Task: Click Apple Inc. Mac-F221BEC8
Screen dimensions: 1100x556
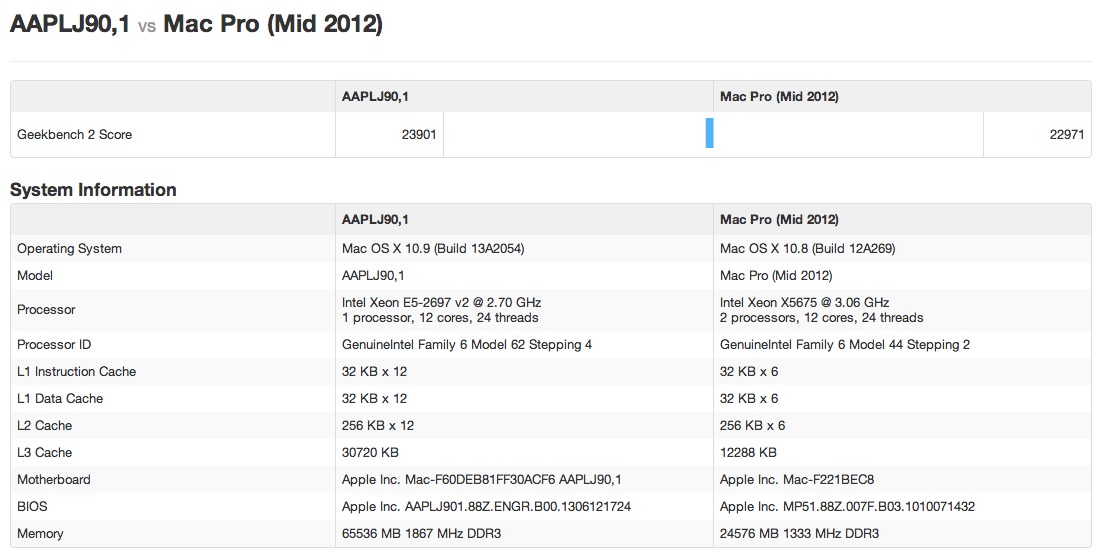Action: [797, 480]
